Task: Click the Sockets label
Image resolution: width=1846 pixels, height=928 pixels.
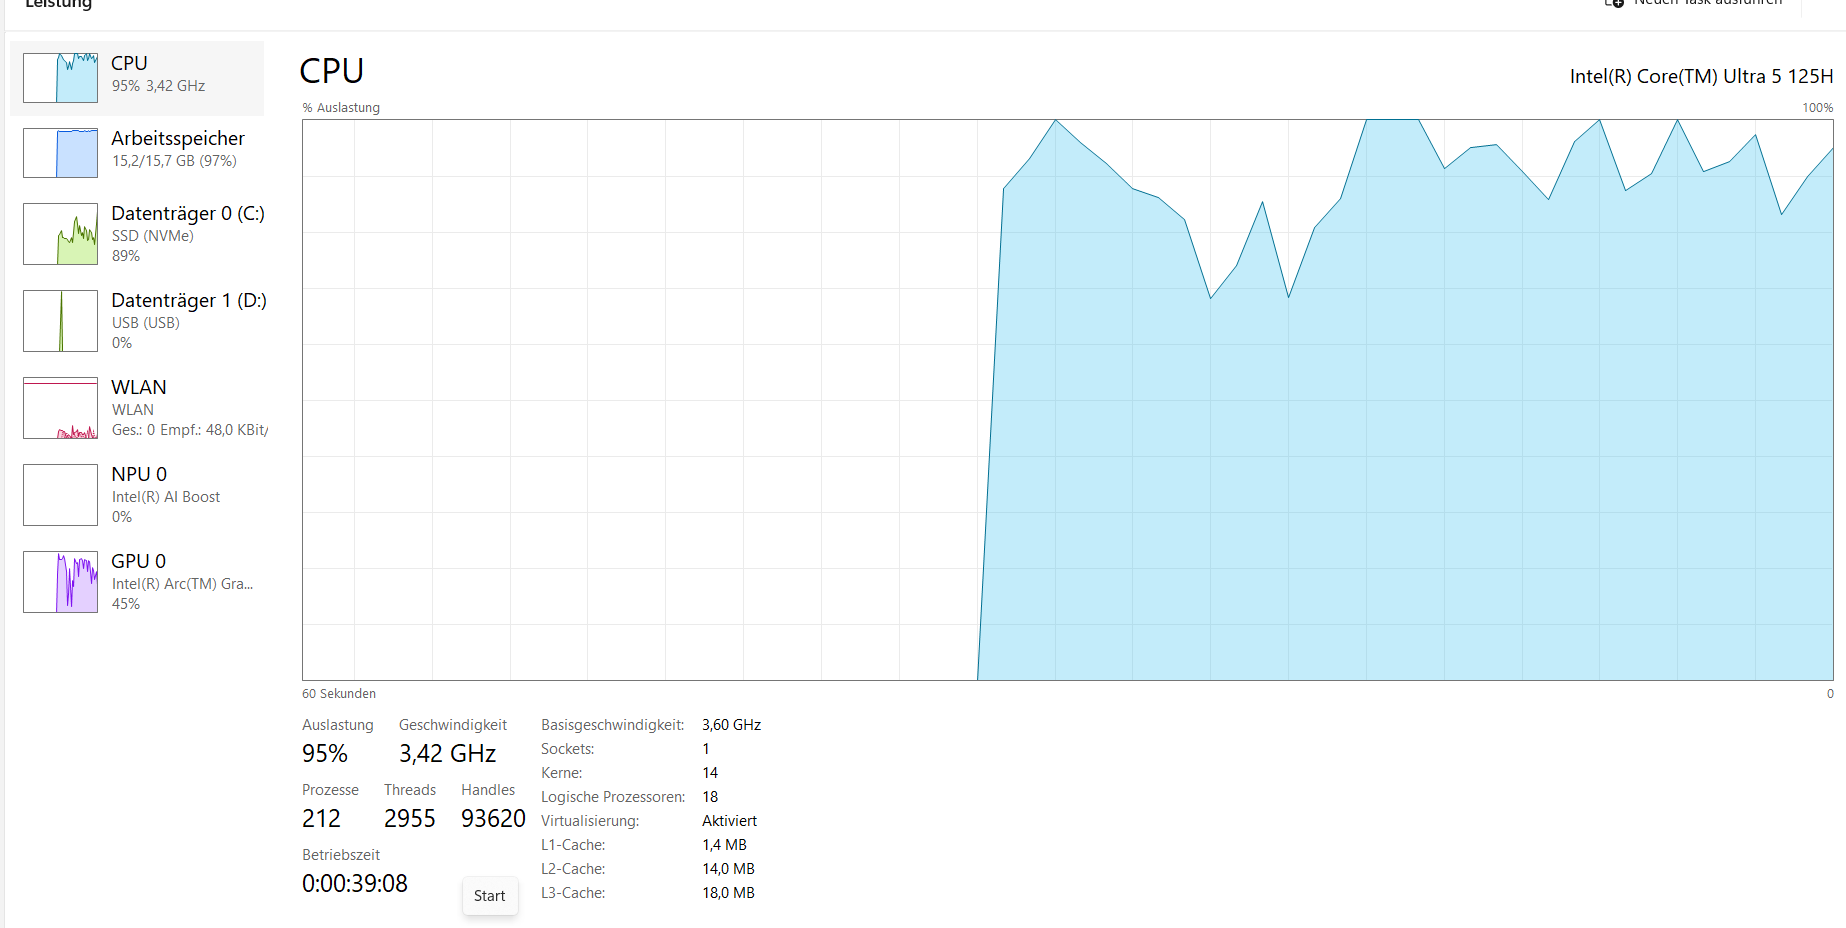Action: 568,749
